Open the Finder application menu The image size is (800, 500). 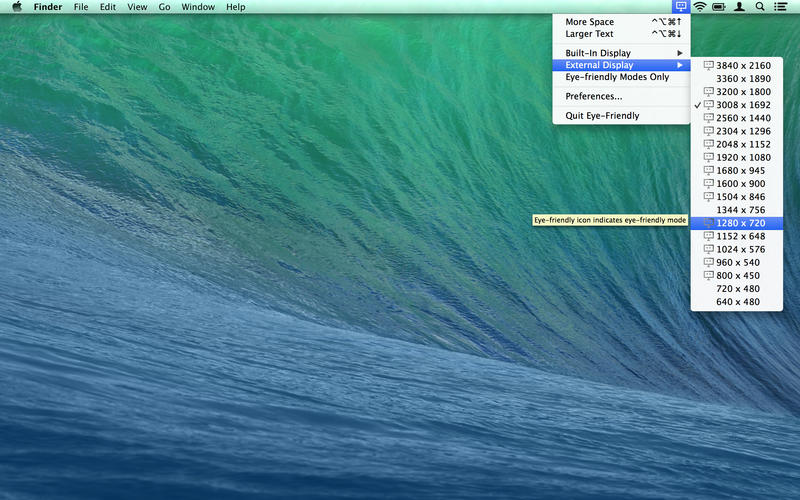tap(48, 7)
